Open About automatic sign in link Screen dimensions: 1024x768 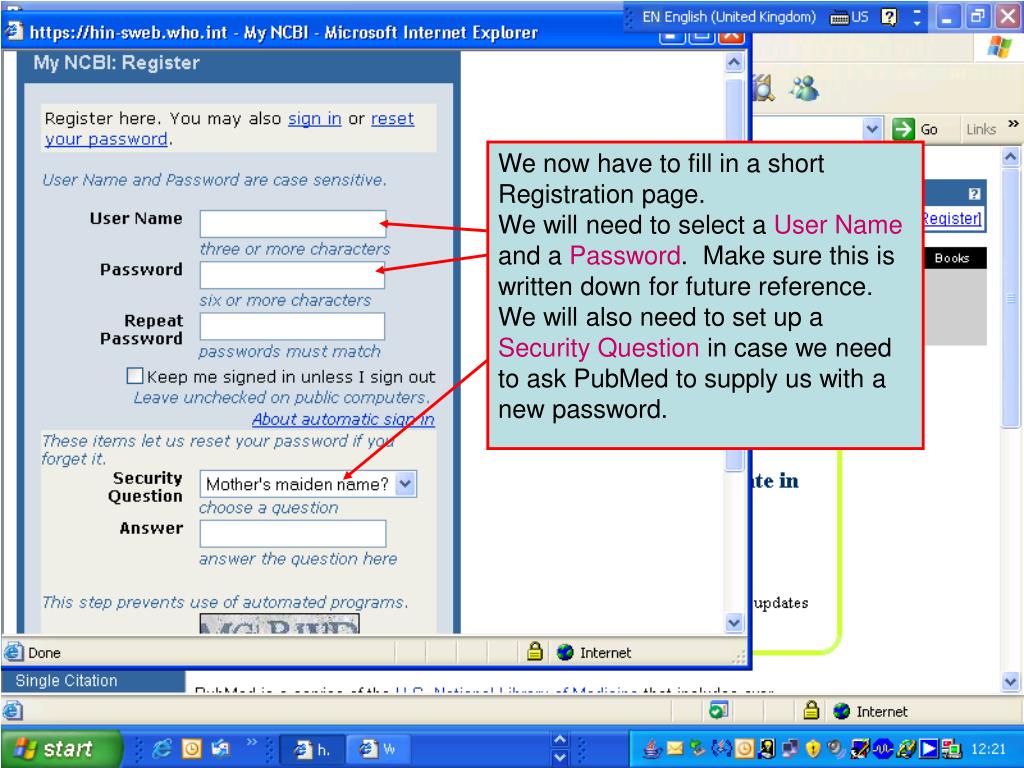344,419
